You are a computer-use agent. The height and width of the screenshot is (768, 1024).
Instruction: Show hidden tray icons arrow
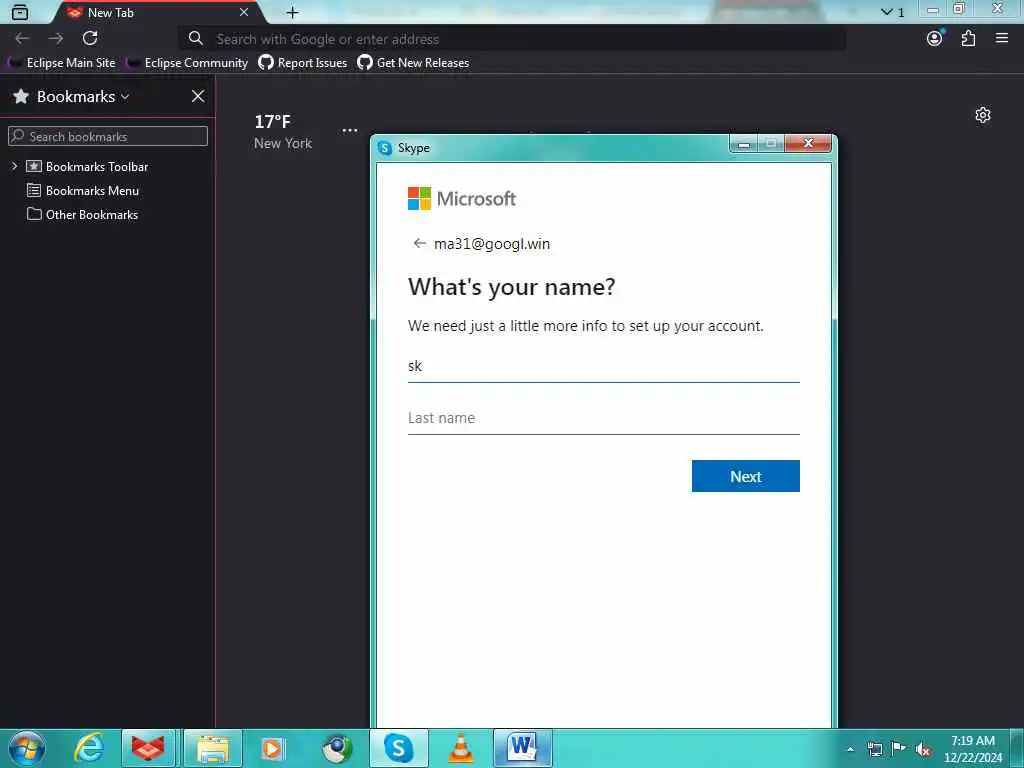[850, 749]
